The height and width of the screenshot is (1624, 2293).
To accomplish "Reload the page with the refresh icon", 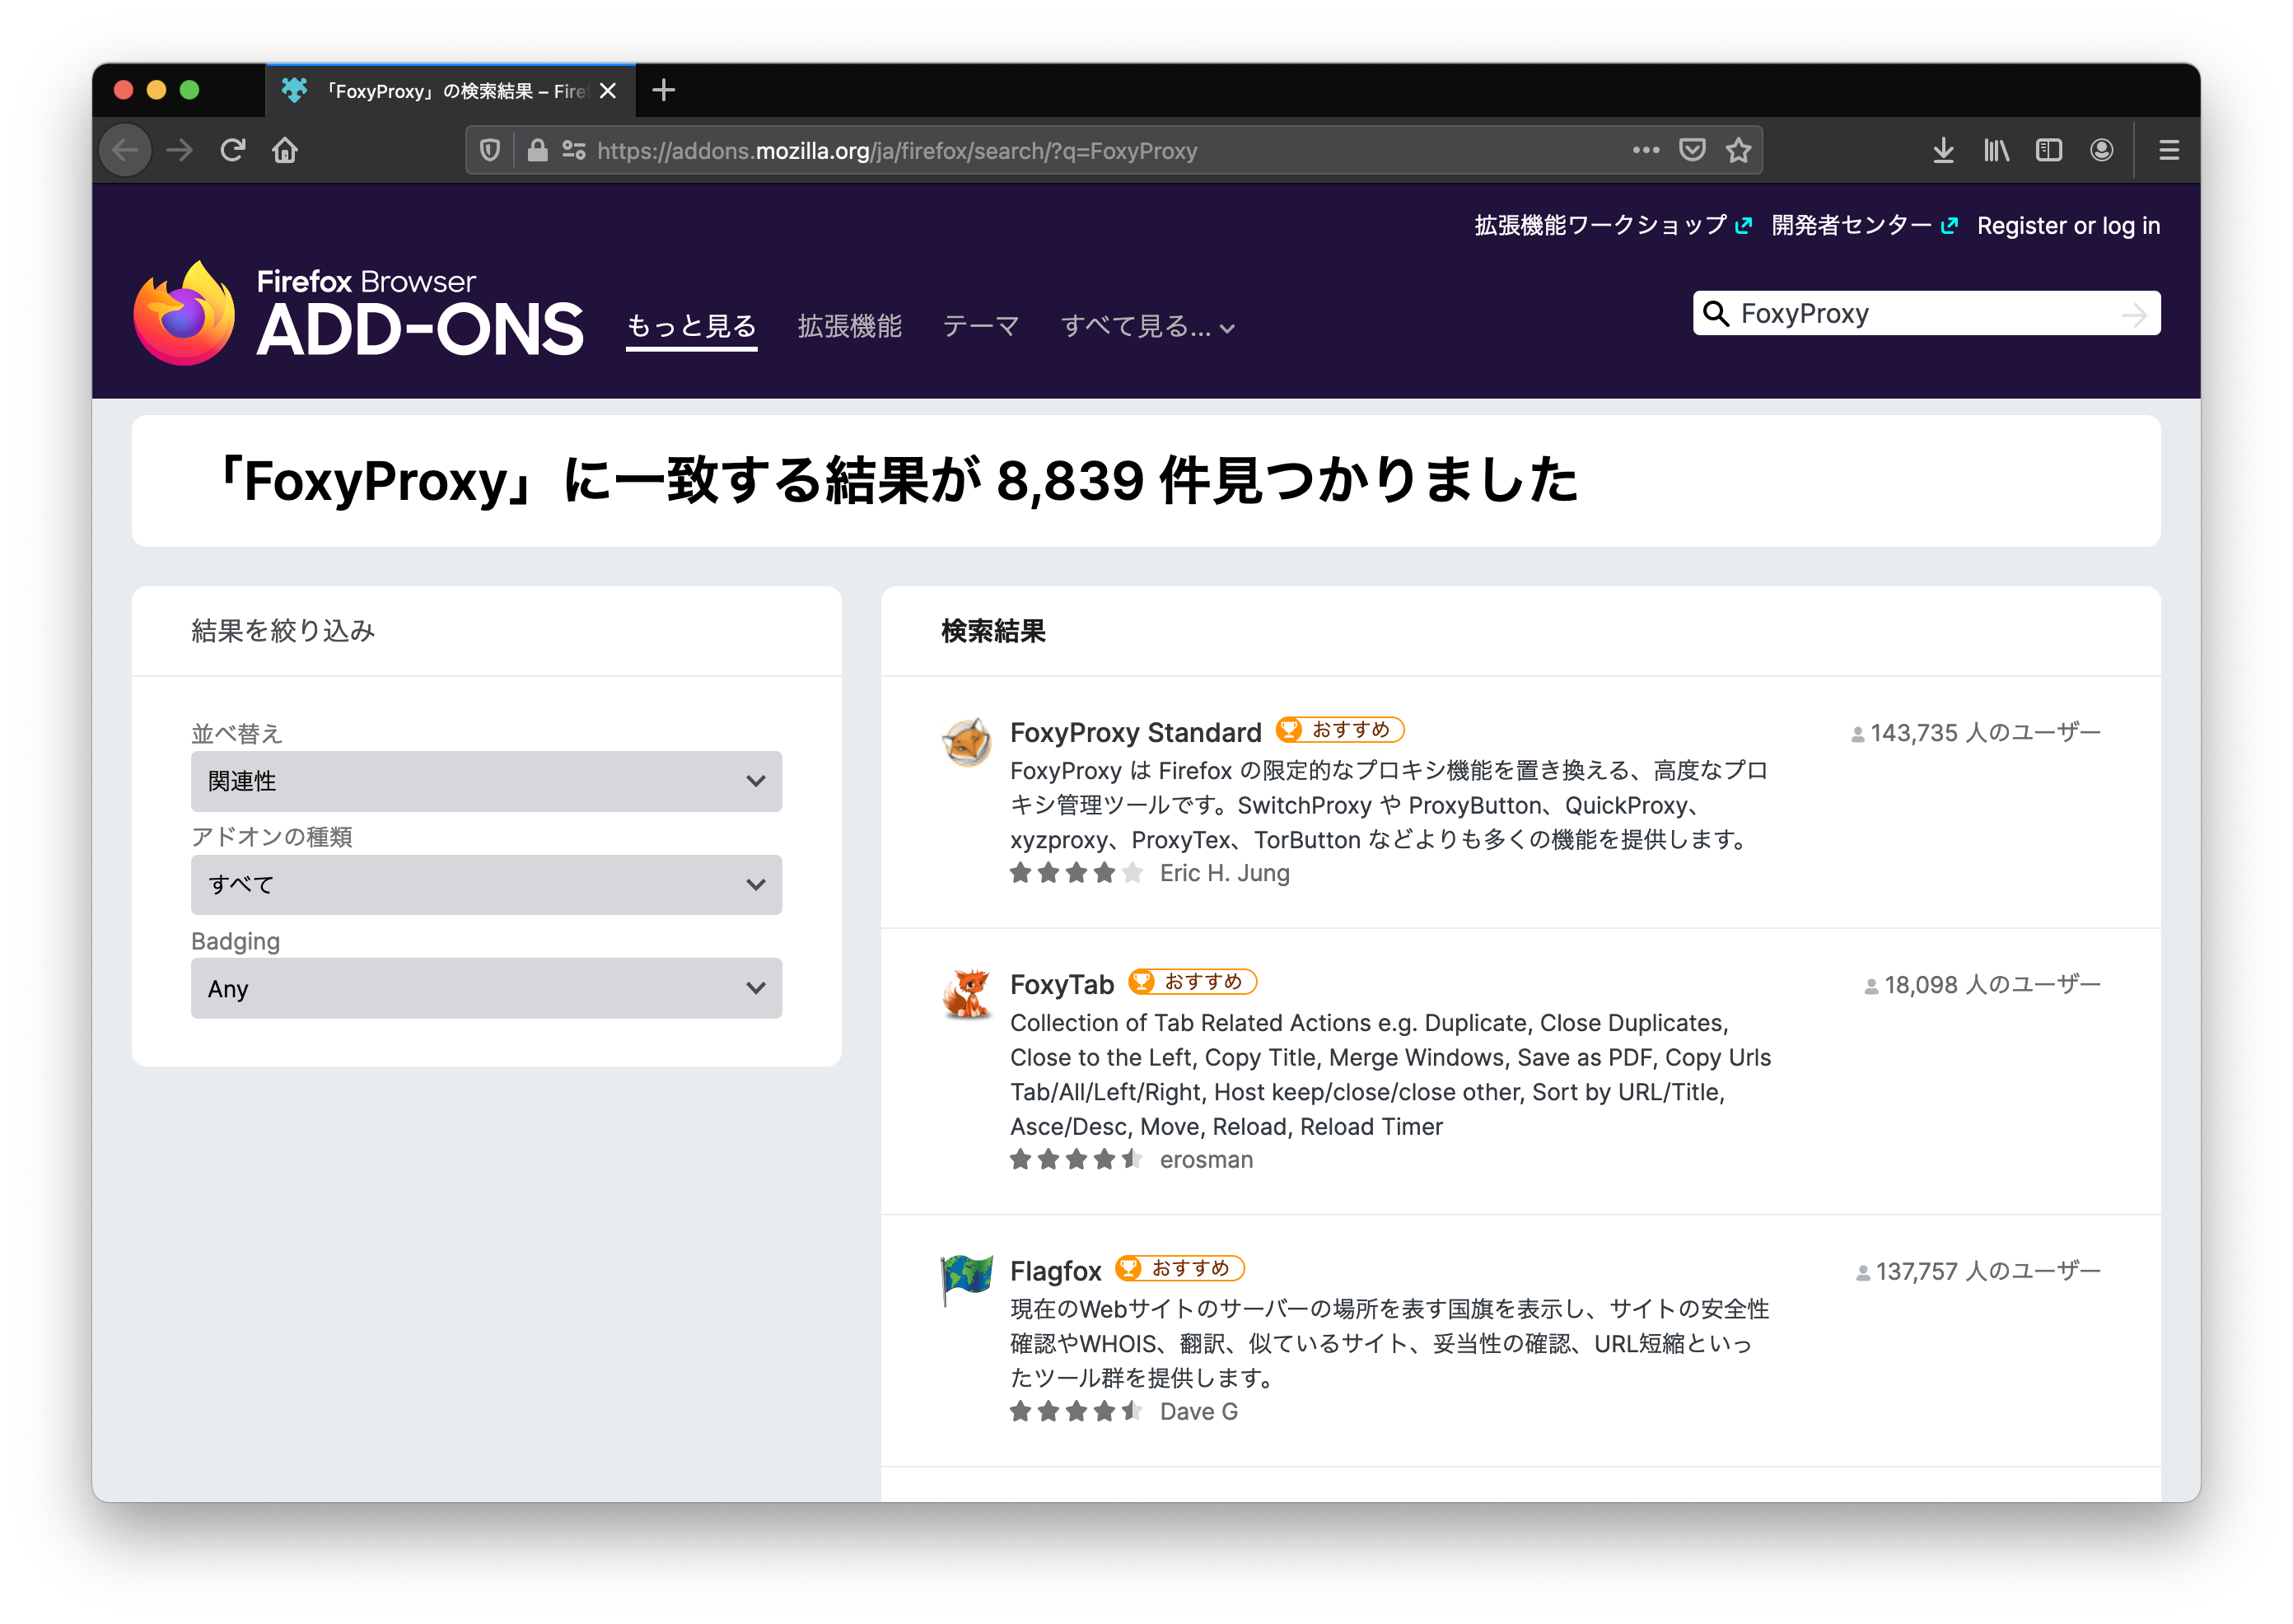I will 233,151.
